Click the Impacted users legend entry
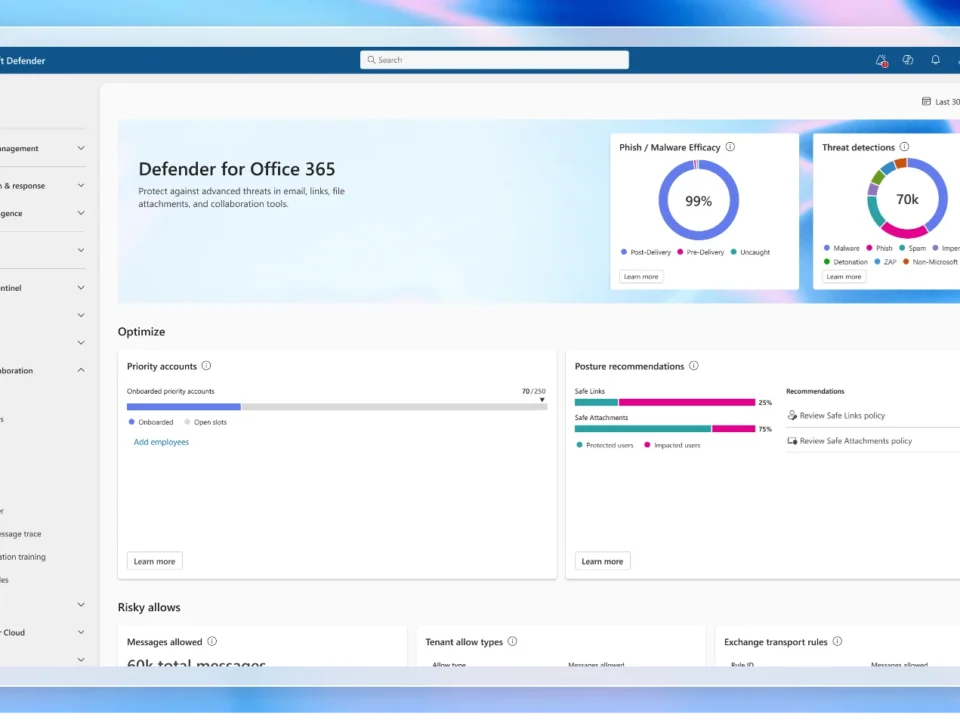 tap(672, 445)
